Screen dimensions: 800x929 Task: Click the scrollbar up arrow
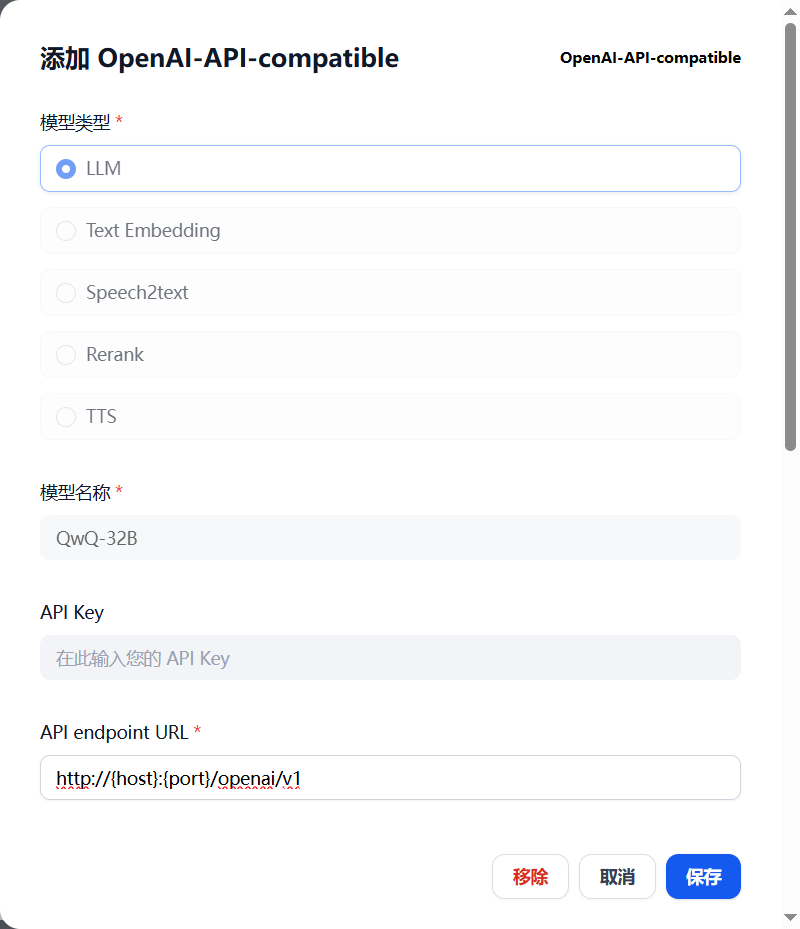(x=791, y=12)
